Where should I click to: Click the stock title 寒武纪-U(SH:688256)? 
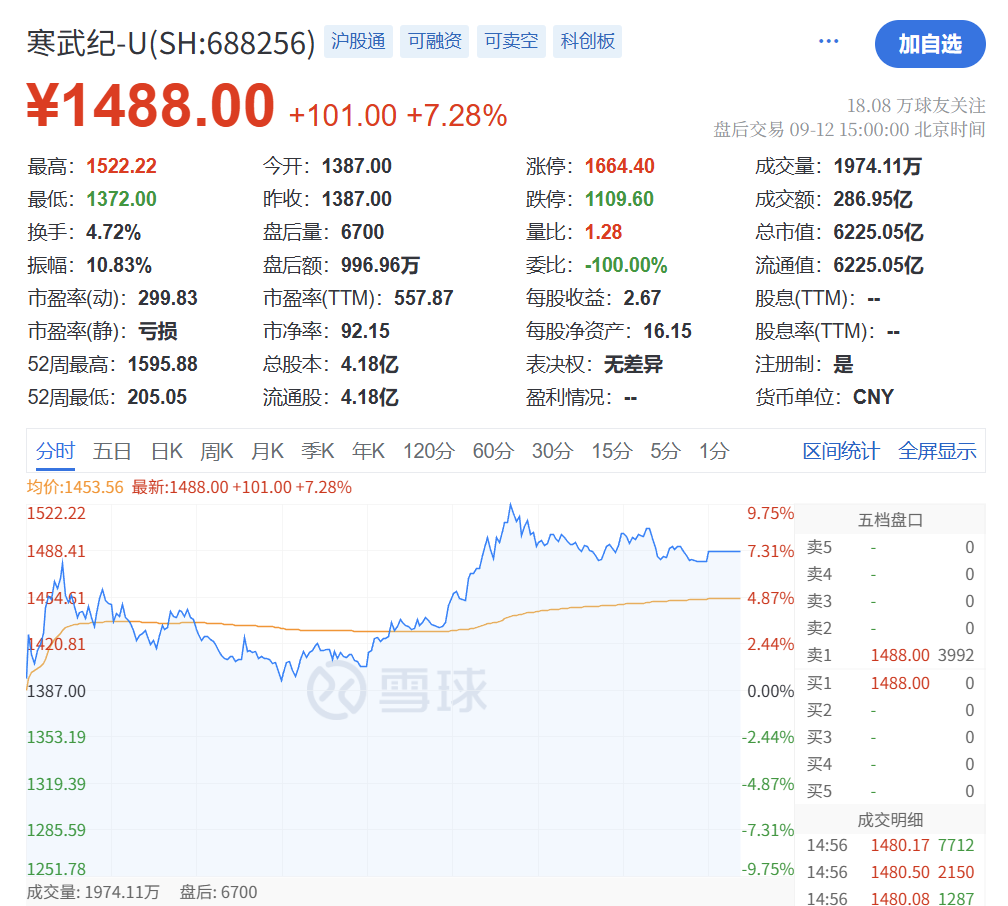pyautogui.click(x=171, y=43)
